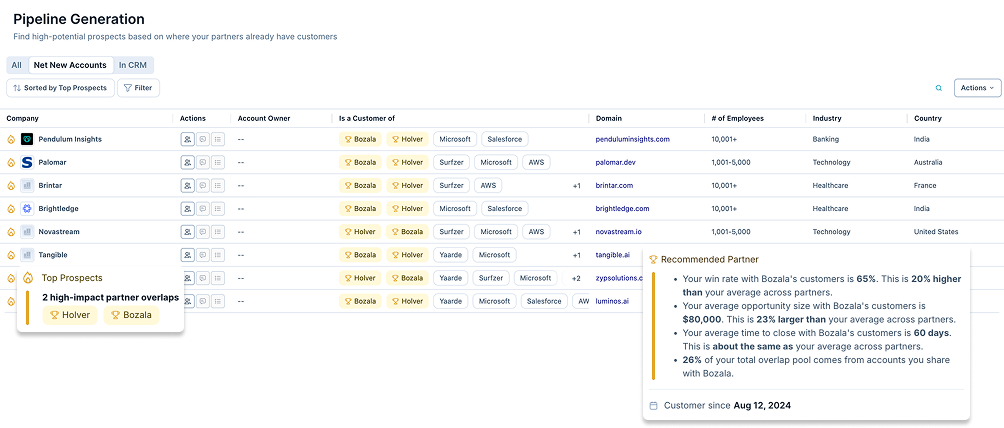Open the Sorted by Top Prospects menu
This screenshot has height=428, width=1004.
(61, 88)
